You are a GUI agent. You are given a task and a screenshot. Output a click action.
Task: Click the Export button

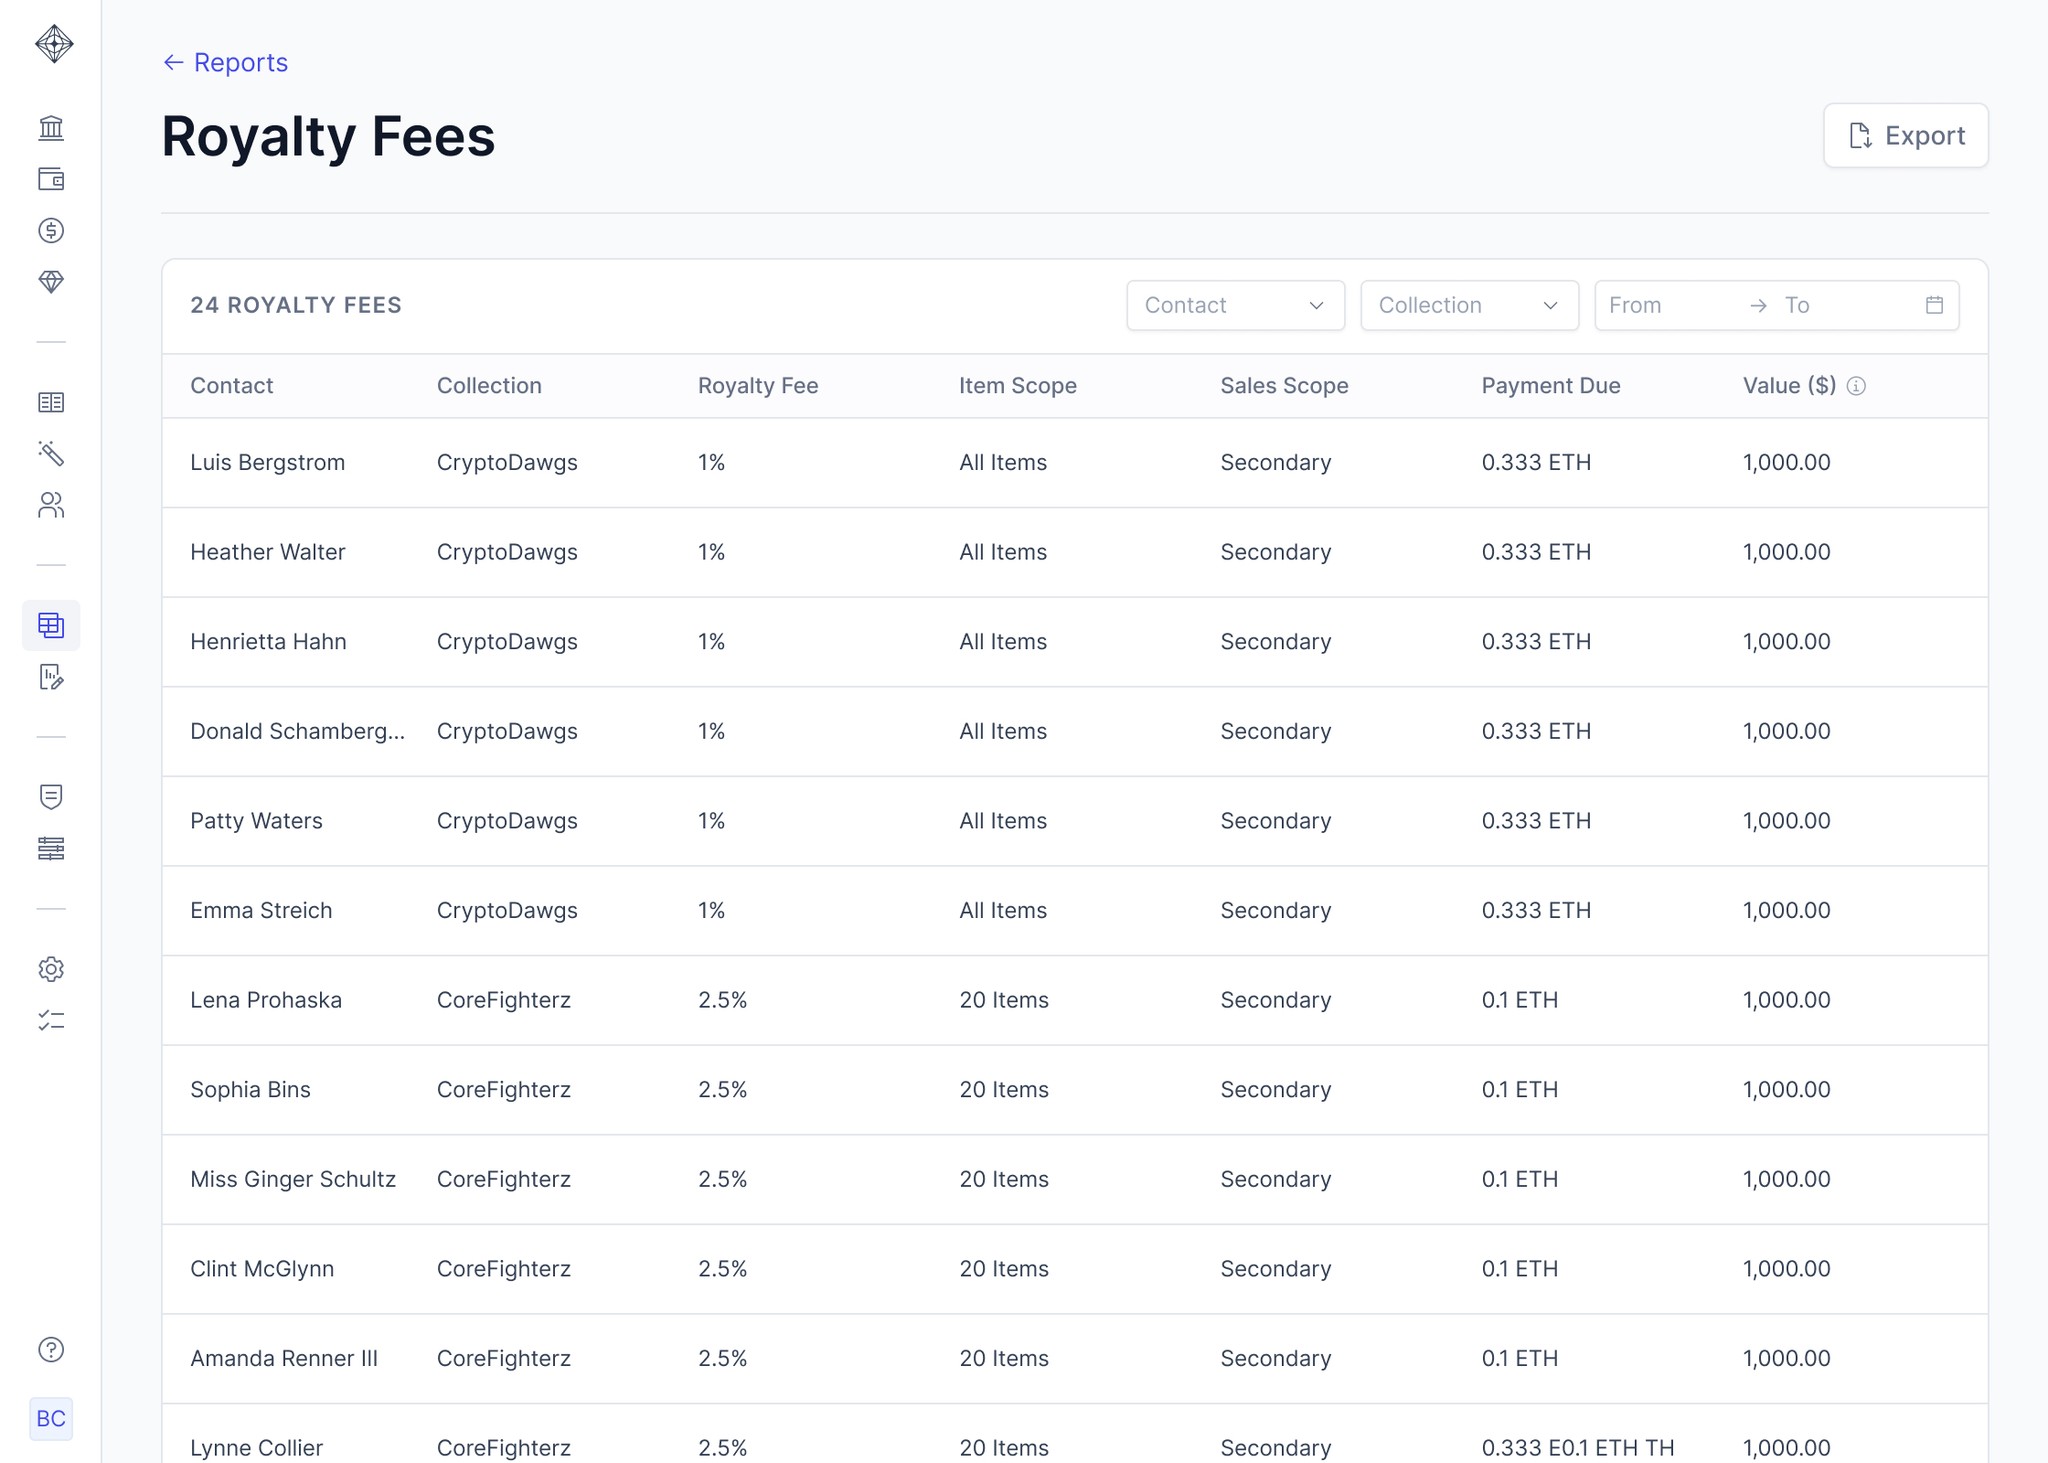tap(1906, 135)
